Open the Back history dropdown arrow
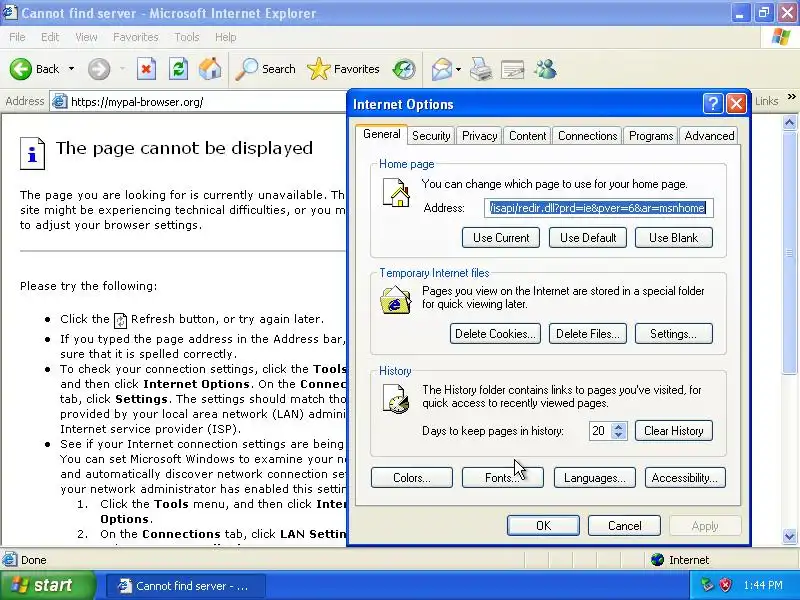800x600 pixels. [x=71, y=69]
